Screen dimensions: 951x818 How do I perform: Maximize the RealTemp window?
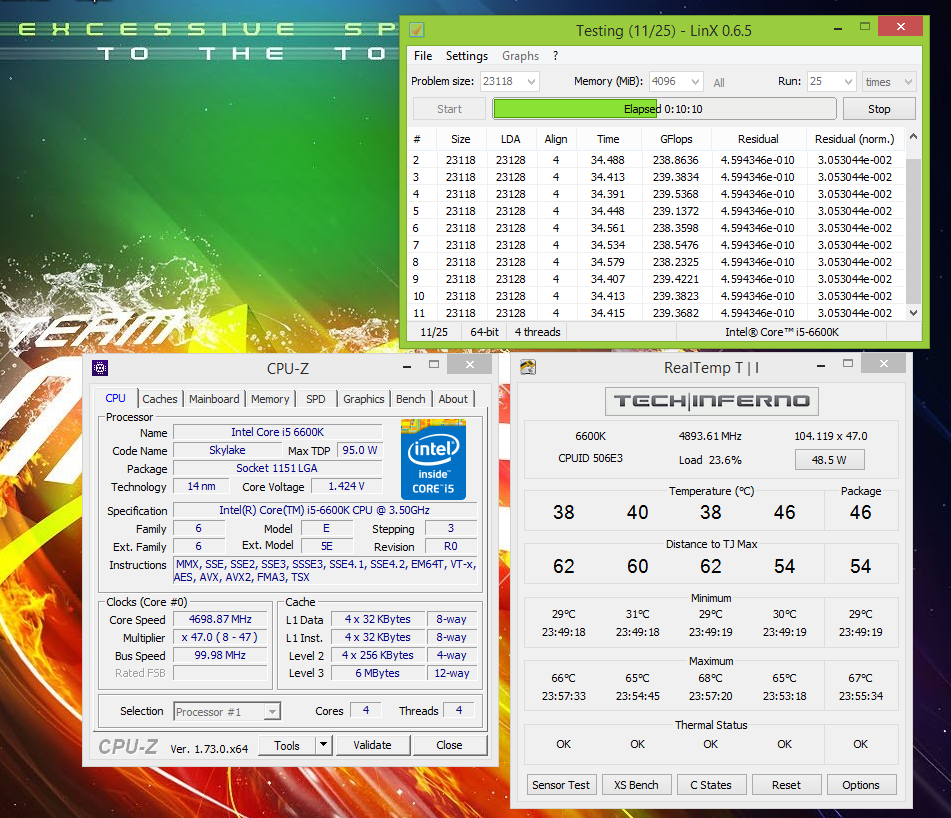pos(848,363)
